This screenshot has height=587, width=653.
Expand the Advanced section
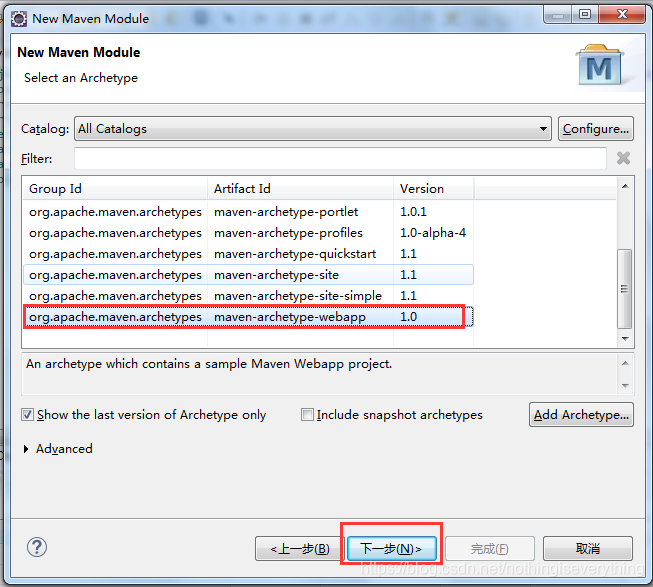[x=26, y=449]
